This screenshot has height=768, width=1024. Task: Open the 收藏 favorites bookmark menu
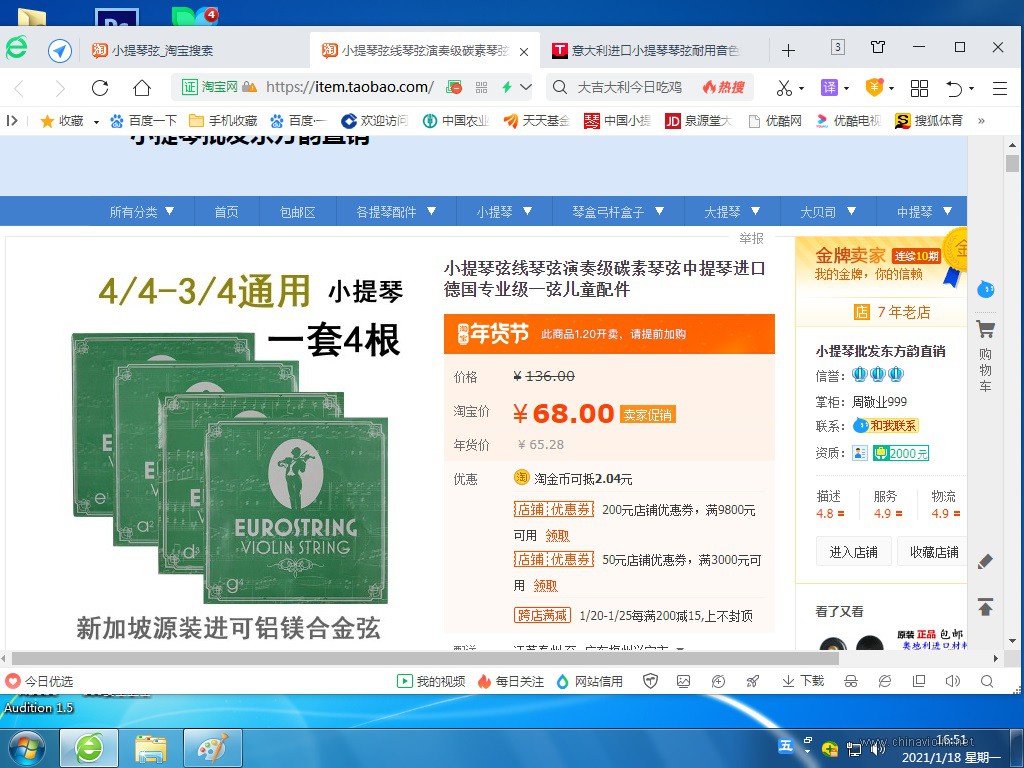tap(69, 121)
